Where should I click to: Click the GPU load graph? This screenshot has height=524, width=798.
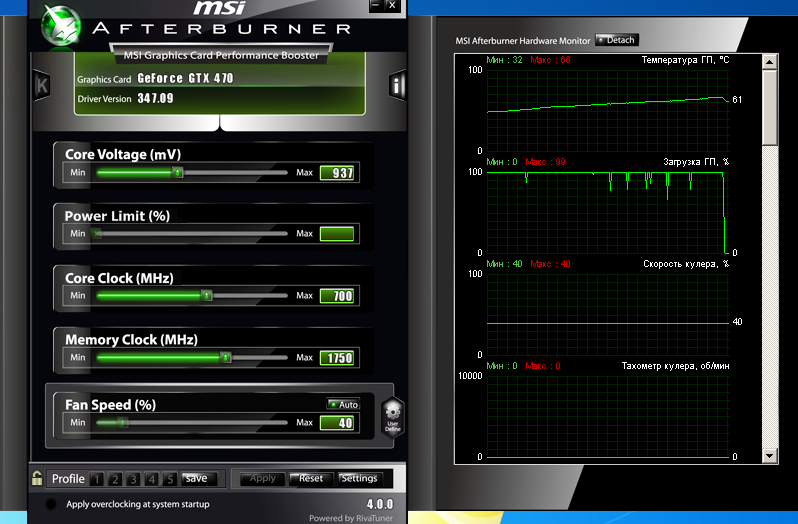[608, 213]
